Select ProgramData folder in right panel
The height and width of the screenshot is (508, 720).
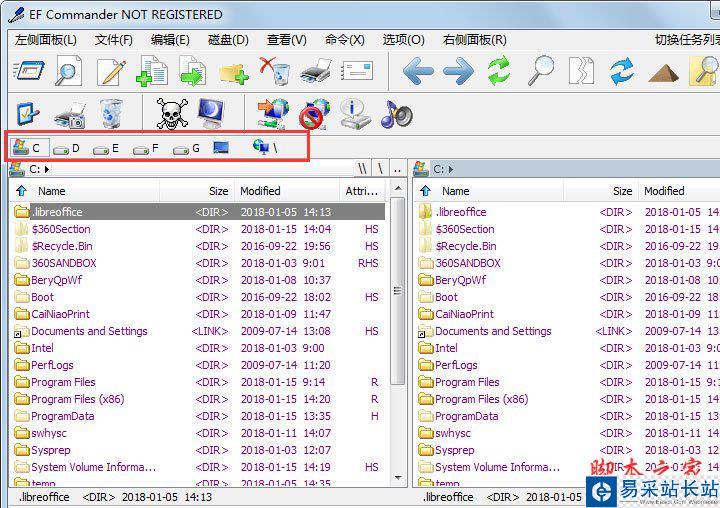(568, 416)
